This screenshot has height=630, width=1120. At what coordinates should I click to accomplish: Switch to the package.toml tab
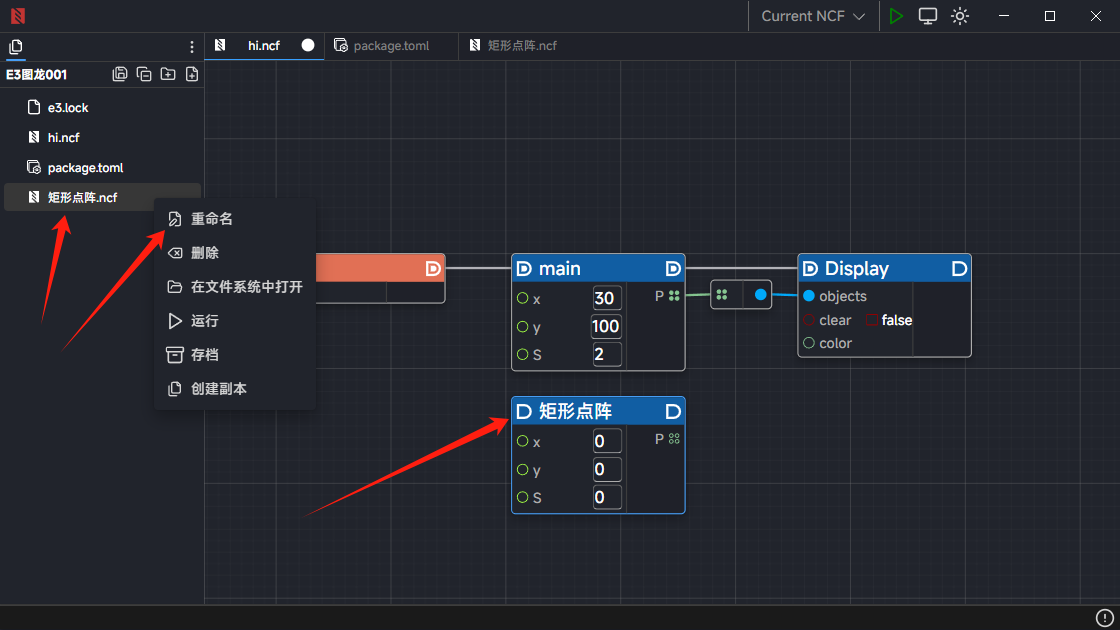[x=390, y=46]
